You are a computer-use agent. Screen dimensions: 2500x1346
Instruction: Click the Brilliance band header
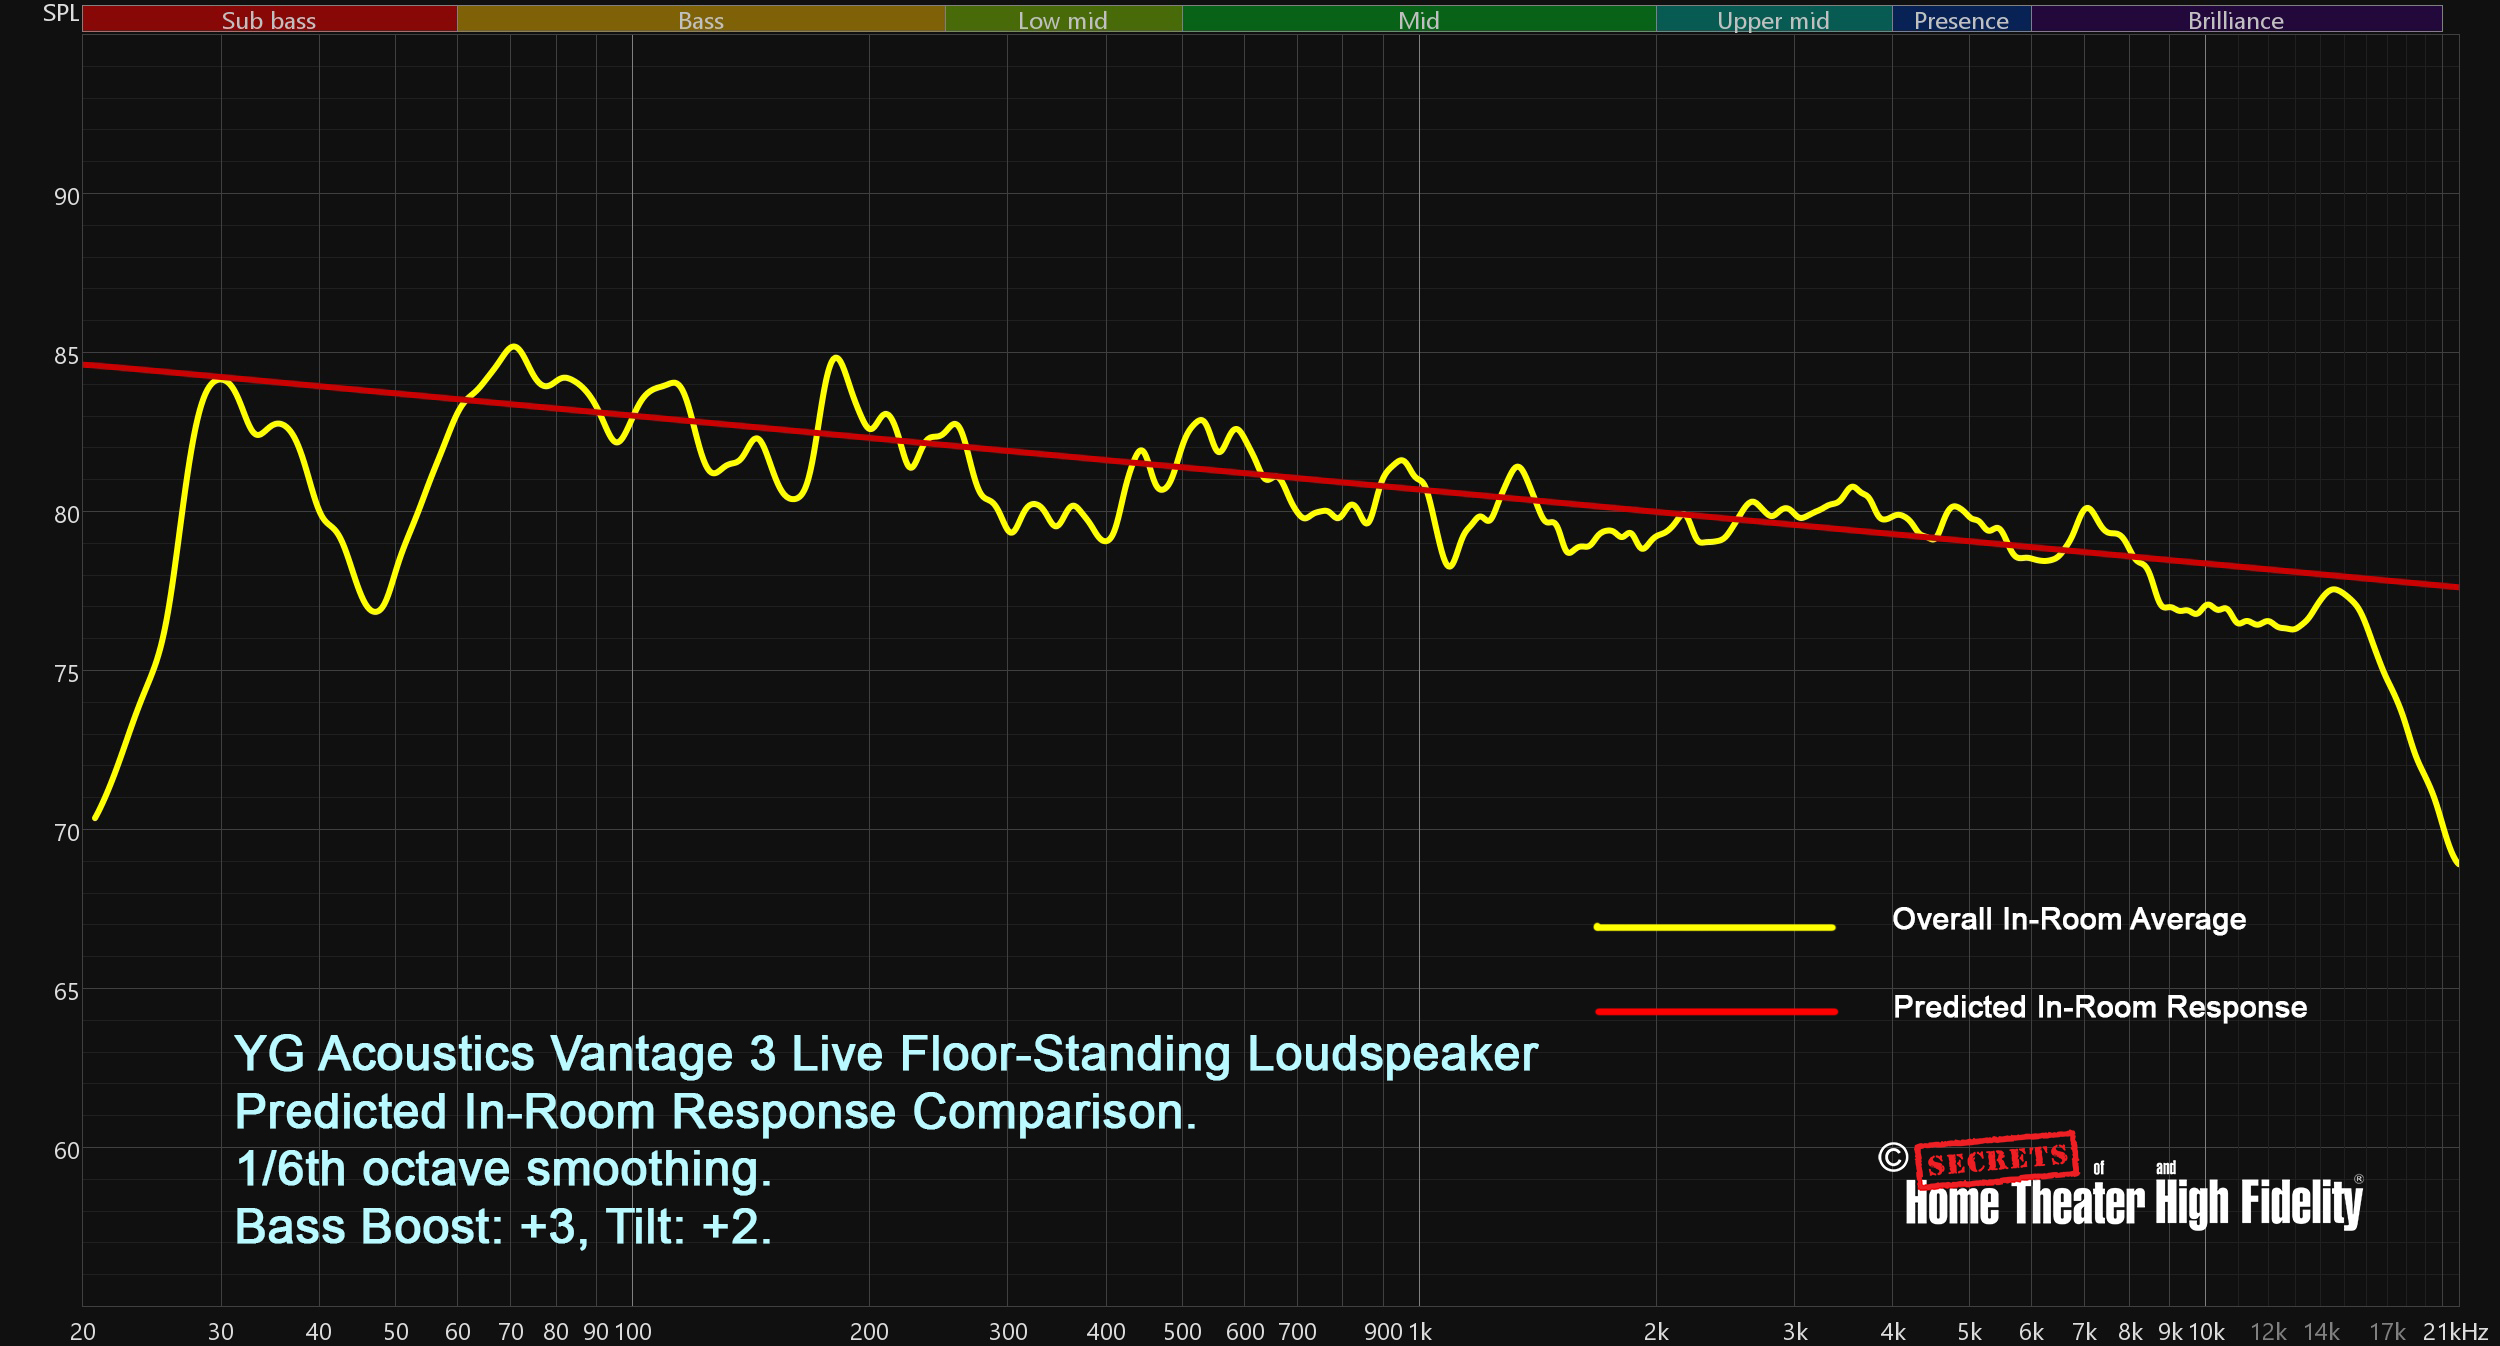2235,20
